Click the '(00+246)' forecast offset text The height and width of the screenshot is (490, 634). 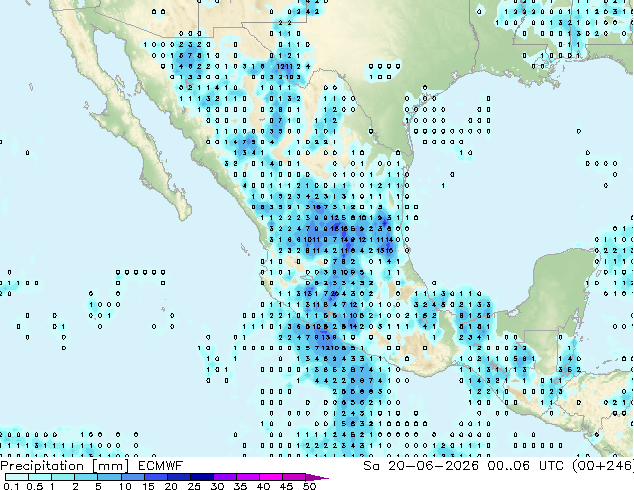tap(602, 466)
